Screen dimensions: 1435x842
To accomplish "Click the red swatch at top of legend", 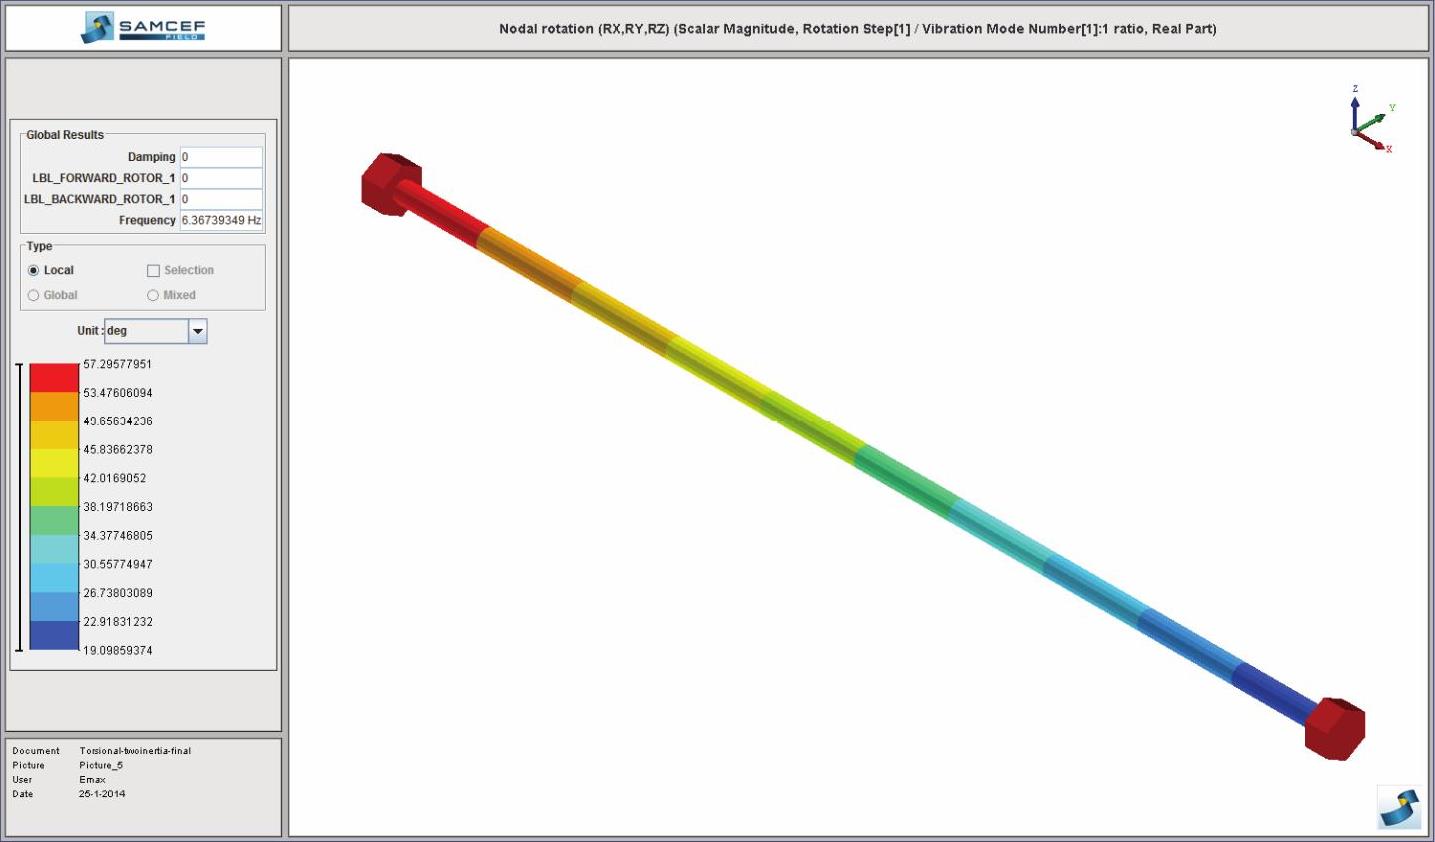I will tap(54, 377).
